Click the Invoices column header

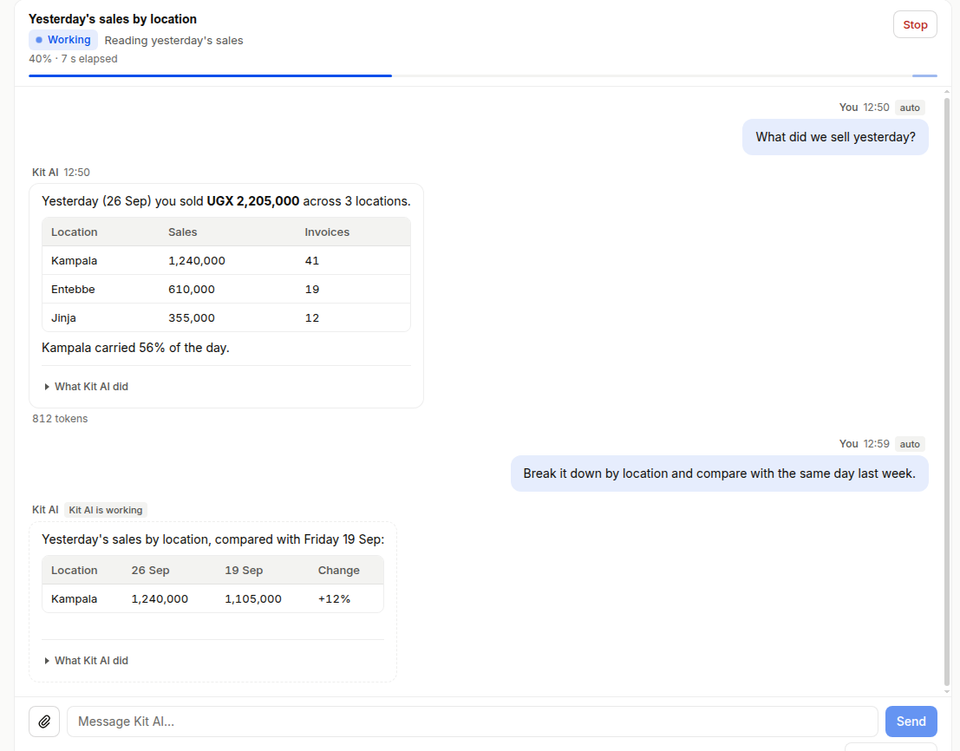pyautogui.click(x=327, y=233)
